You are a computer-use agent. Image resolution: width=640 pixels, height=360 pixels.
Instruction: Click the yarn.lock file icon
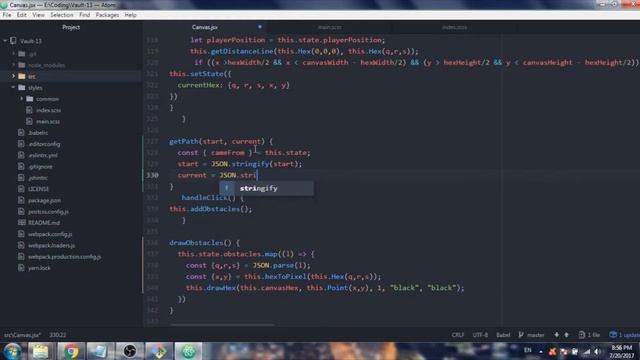[x=22, y=268]
